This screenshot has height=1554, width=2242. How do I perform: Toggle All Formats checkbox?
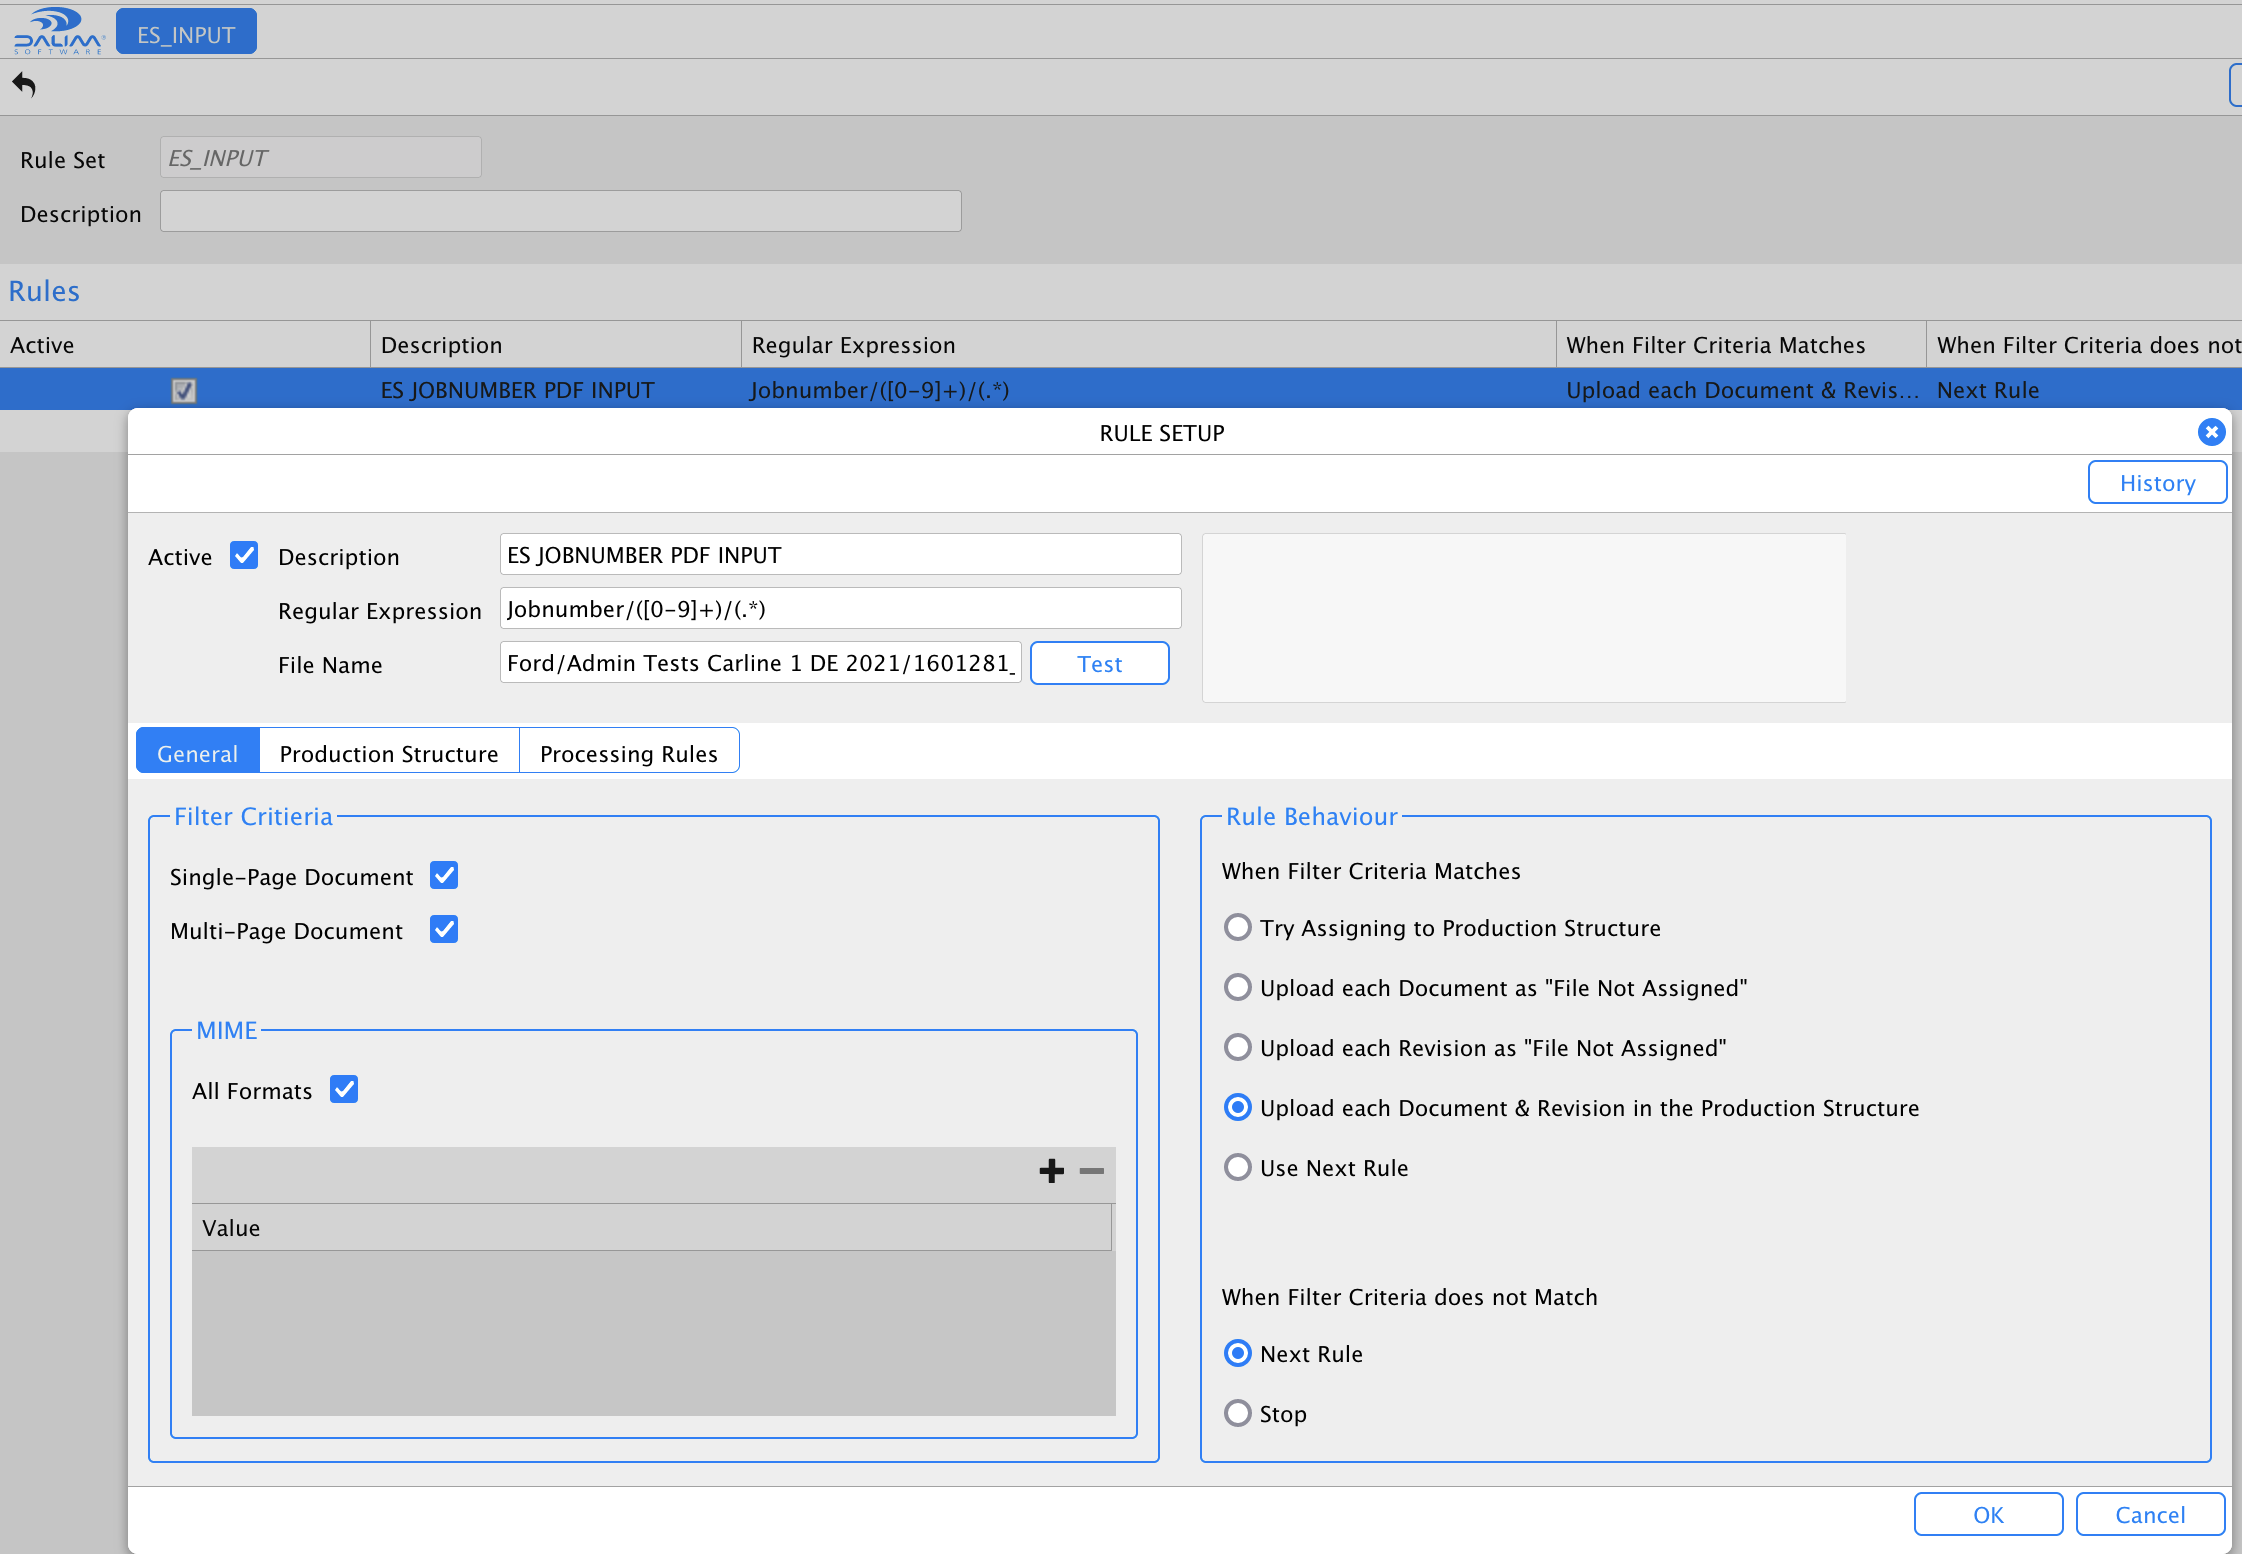click(x=344, y=1089)
